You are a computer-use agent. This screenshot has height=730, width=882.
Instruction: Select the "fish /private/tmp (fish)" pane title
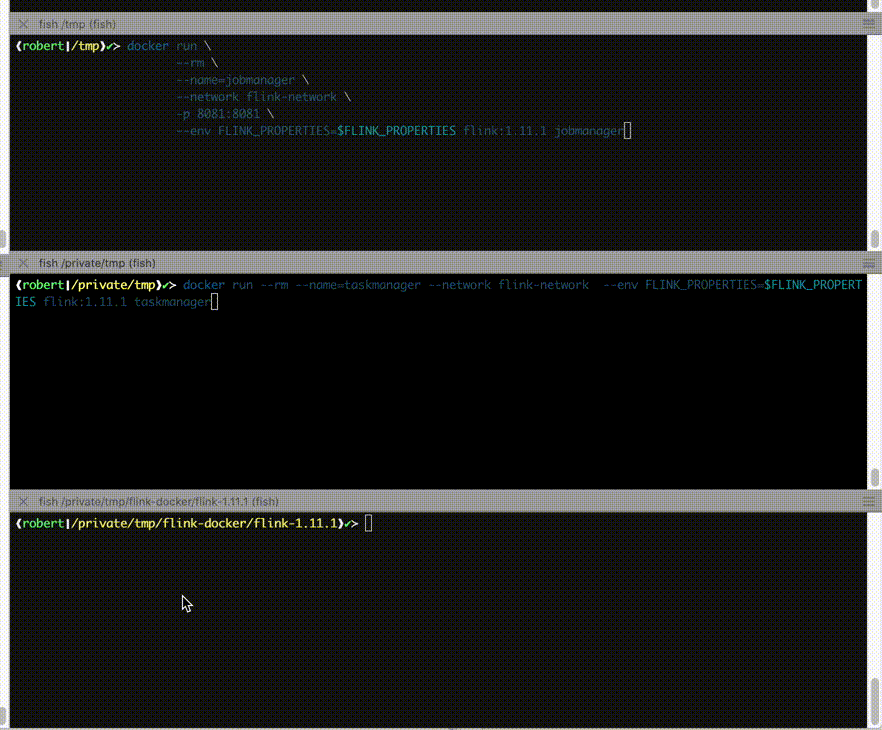coord(97,263)
